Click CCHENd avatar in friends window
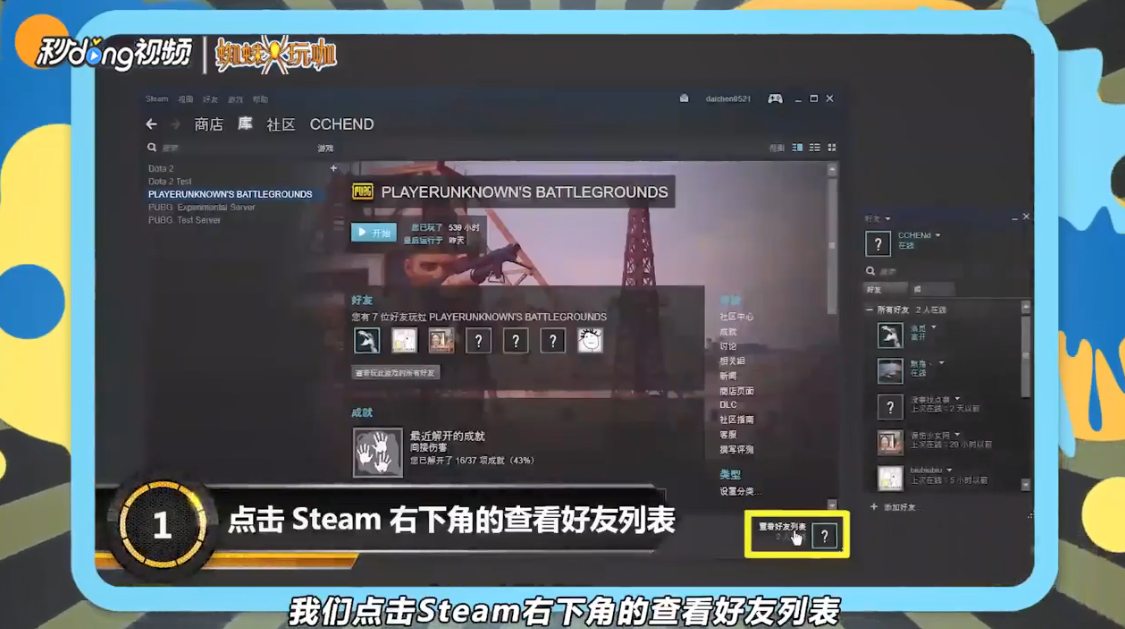The width and height of the screenshot is (1125, 629). (877, 244)
